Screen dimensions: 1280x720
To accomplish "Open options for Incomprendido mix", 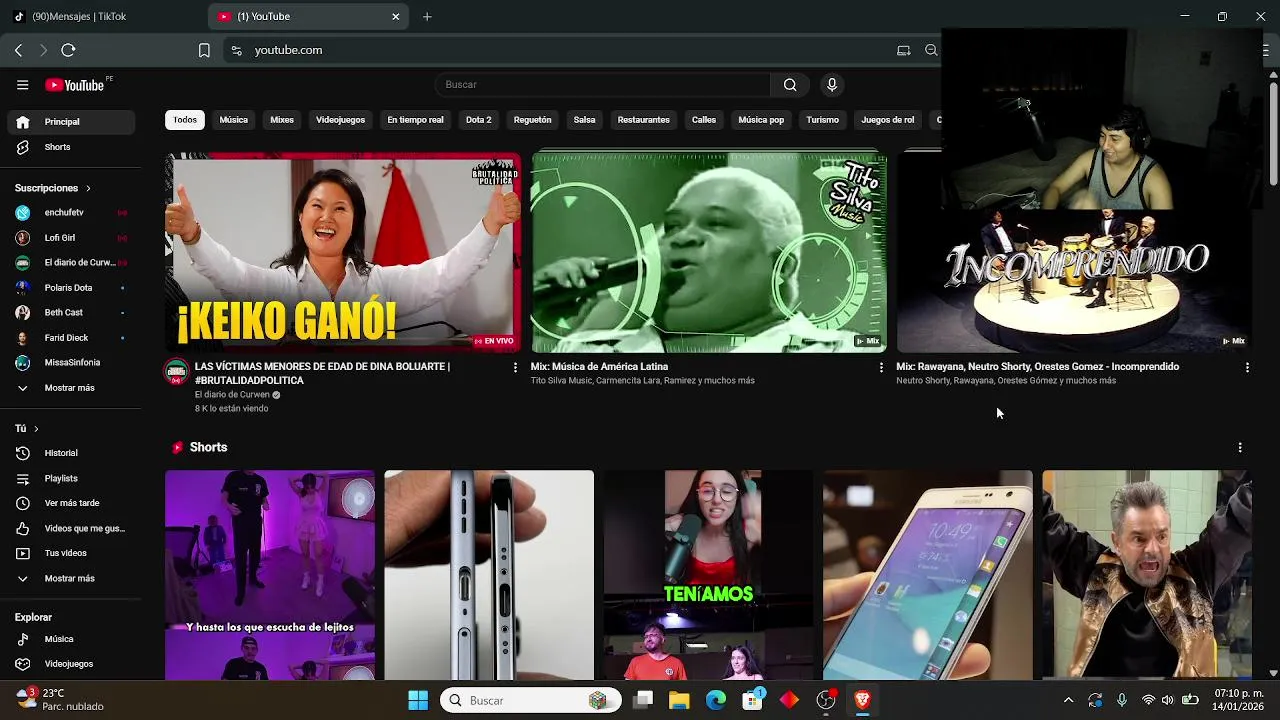I will (1247, 368).
